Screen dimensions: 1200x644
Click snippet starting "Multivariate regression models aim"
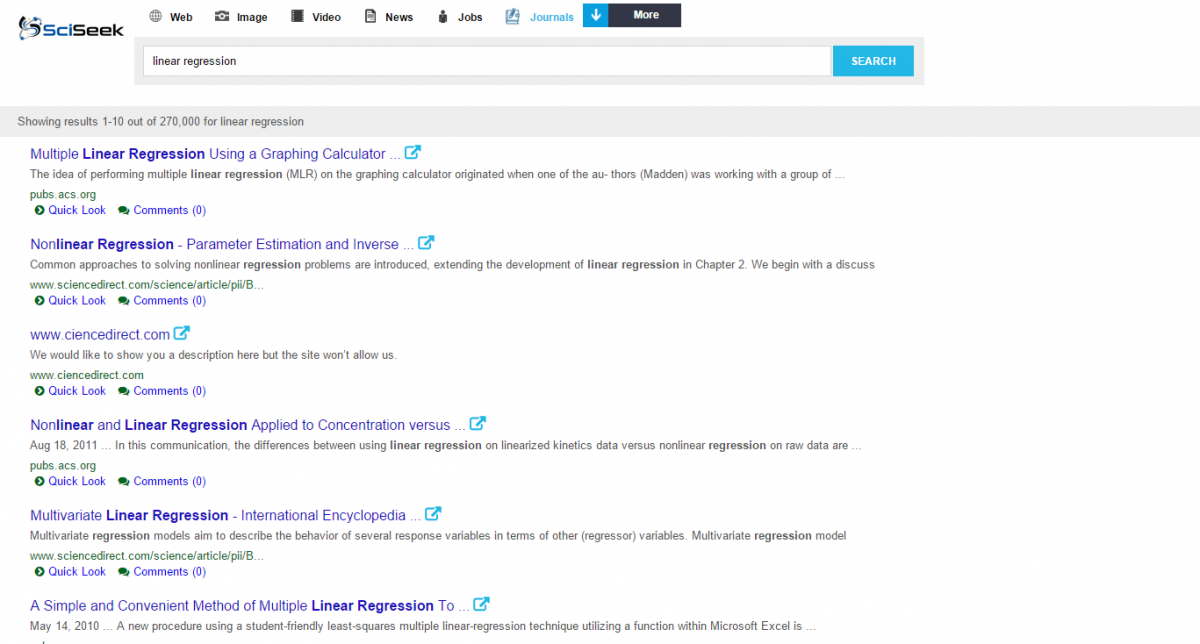coord(438,536)
